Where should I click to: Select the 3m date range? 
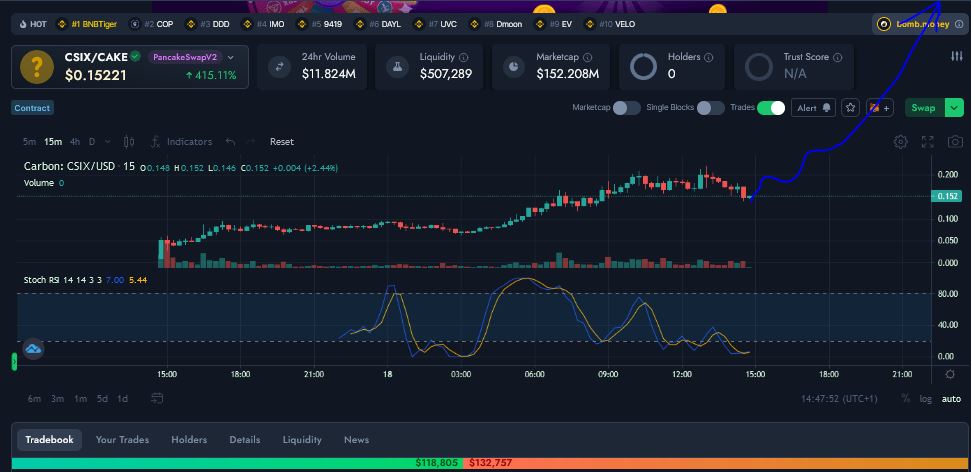tap(58, 399)
